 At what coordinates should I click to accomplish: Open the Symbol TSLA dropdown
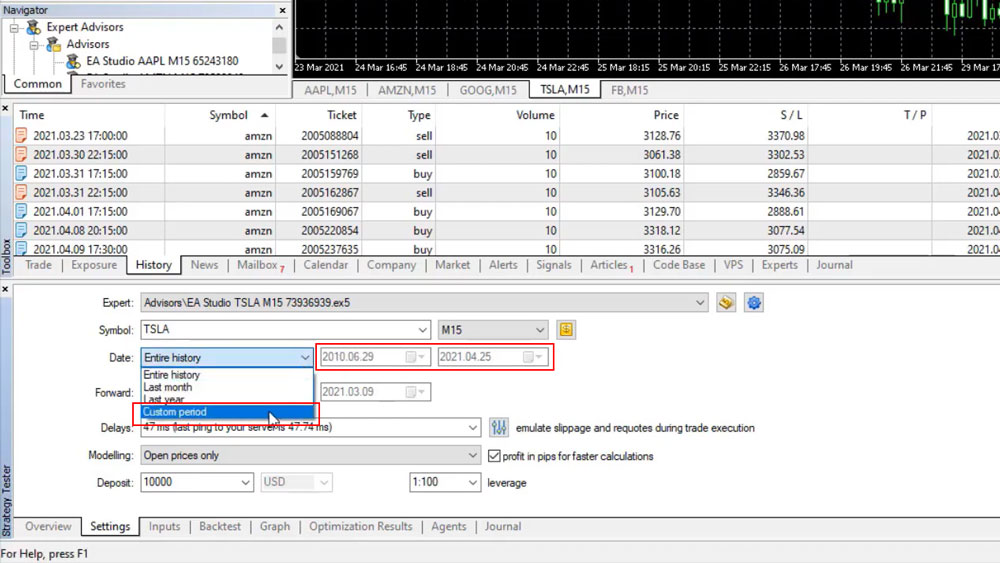pos(422,330)
